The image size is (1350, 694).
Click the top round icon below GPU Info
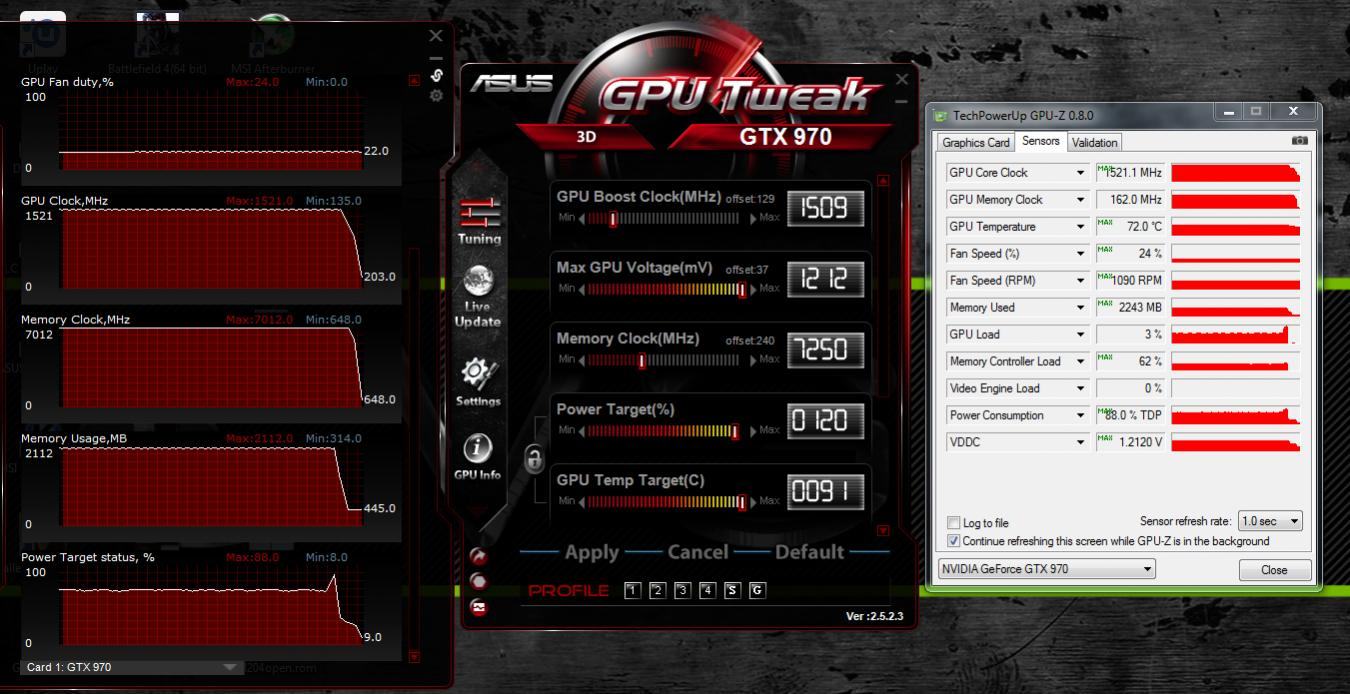click(478, 557)
